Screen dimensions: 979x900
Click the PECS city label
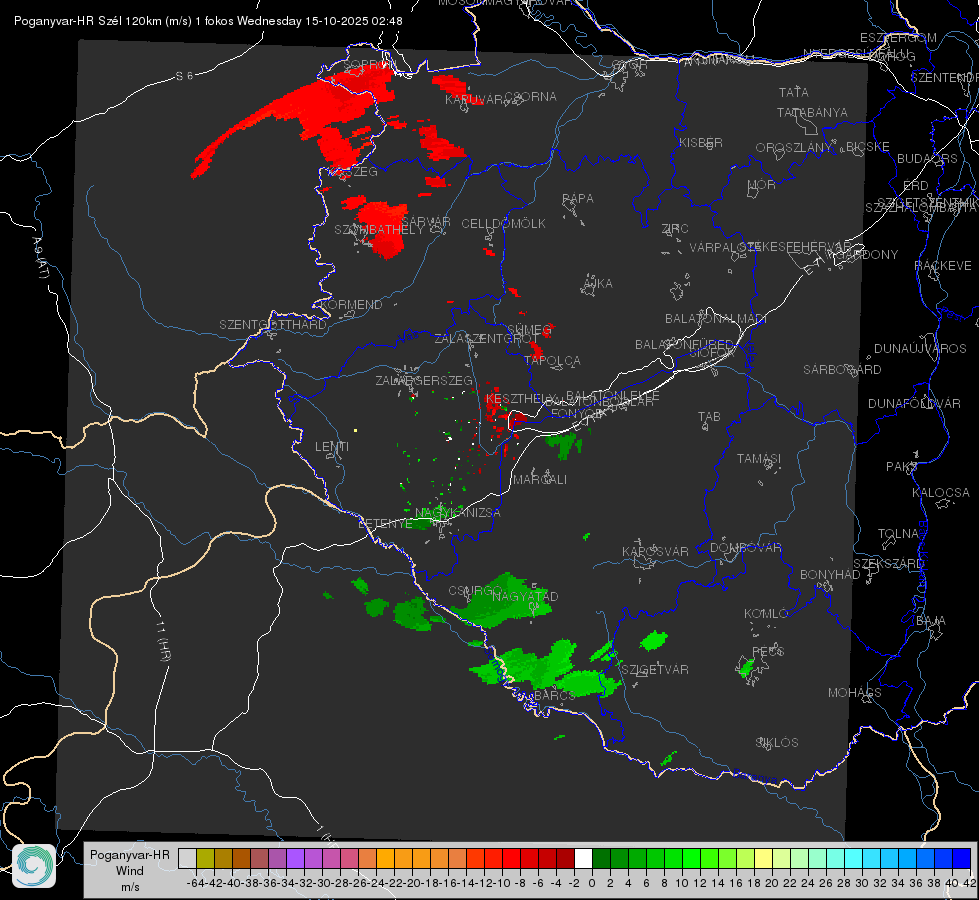(x=767, y=652)
